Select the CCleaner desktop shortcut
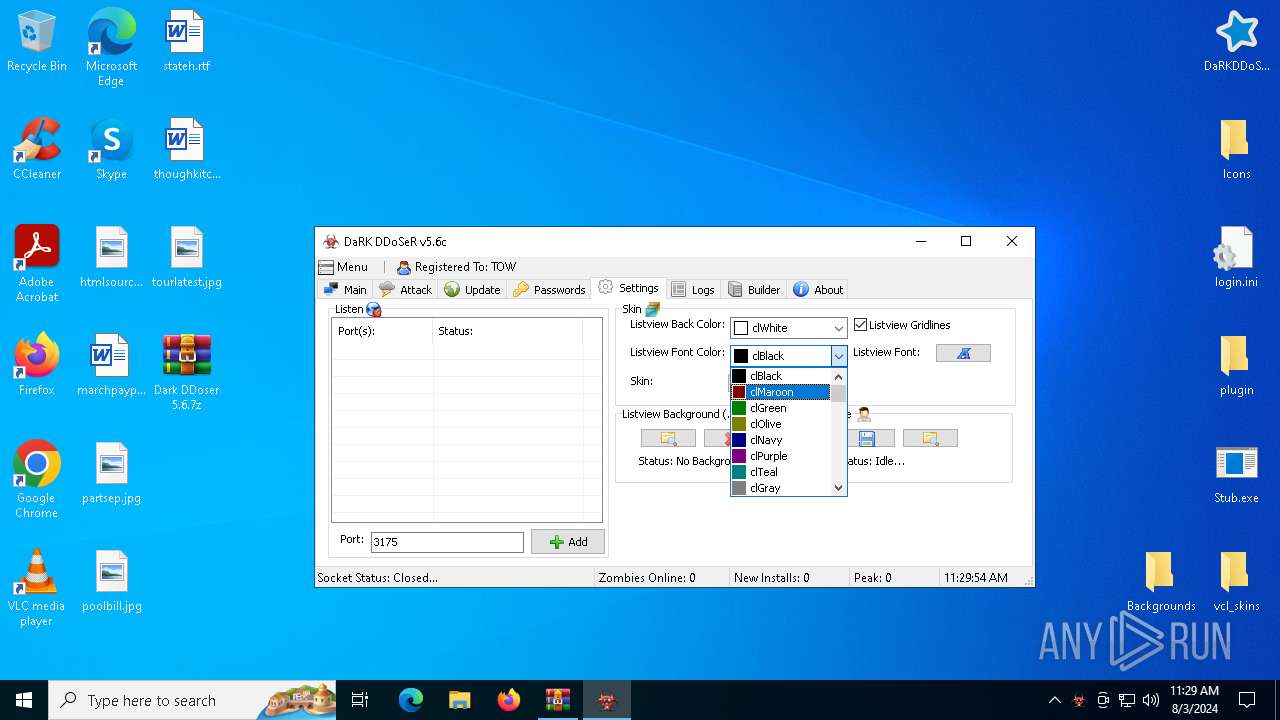 tap(37, 149)
